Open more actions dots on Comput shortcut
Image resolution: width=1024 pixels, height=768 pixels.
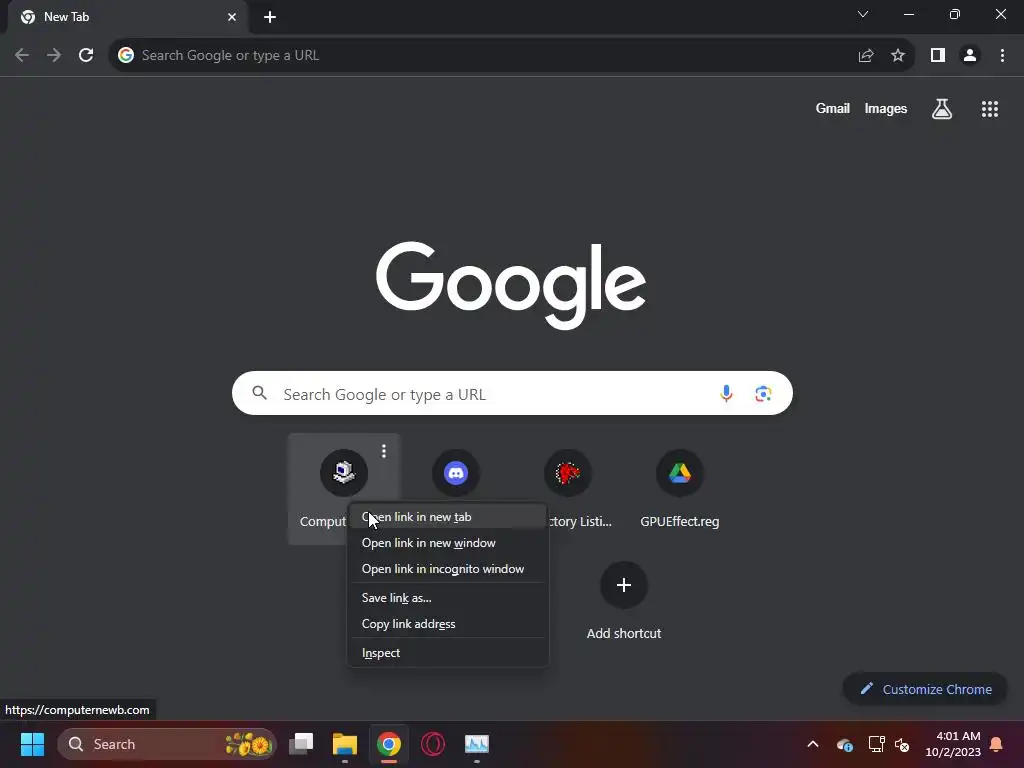click(384, 451)
